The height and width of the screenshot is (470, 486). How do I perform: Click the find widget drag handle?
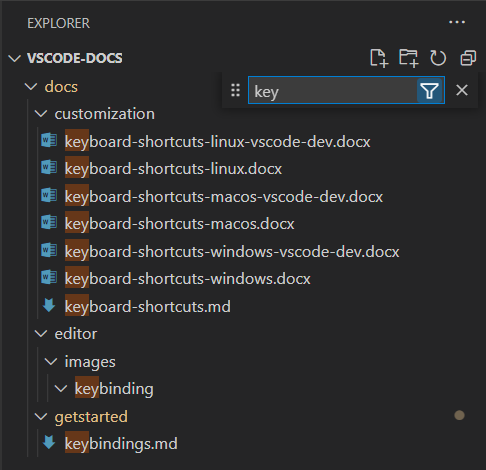pyautogui.click(x=235, y=90)
